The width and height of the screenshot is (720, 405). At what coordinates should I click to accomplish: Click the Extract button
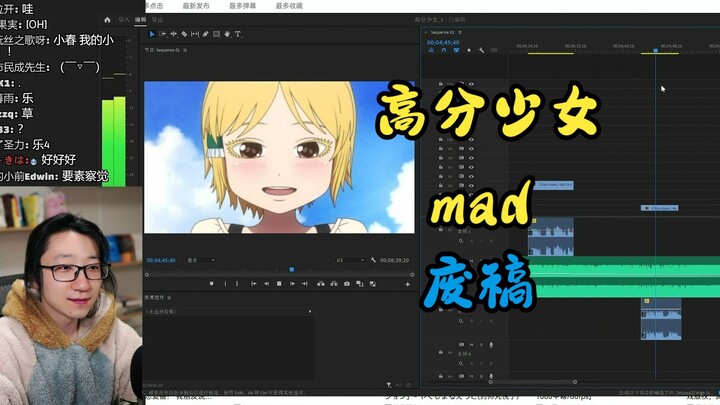pyautogui.click(x=334, y=284)
